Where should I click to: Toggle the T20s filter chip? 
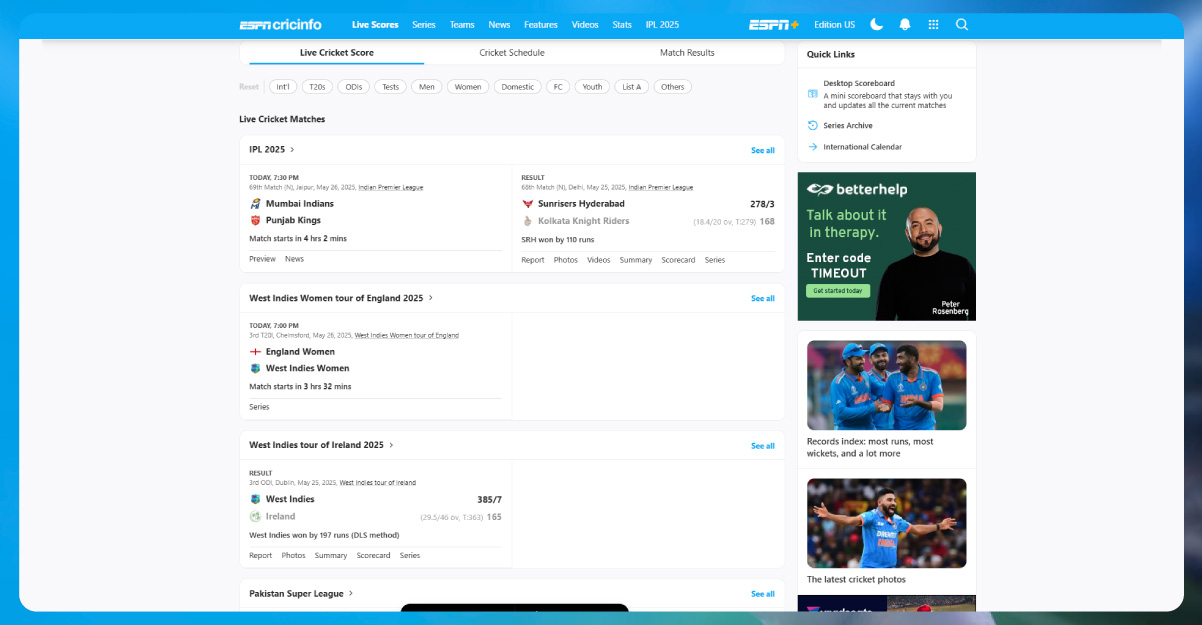(316, 86)
